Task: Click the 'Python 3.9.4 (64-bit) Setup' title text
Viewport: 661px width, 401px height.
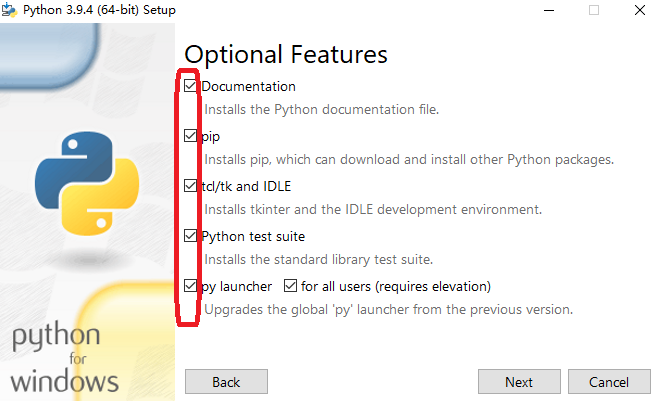Action: (100, 10)
